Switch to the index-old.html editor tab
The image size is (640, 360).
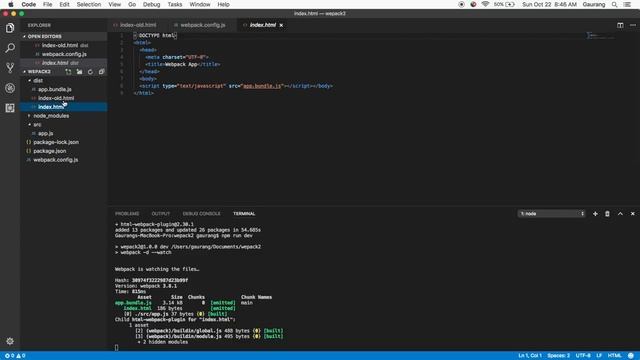pyautogui.click(x=138, y=25)
